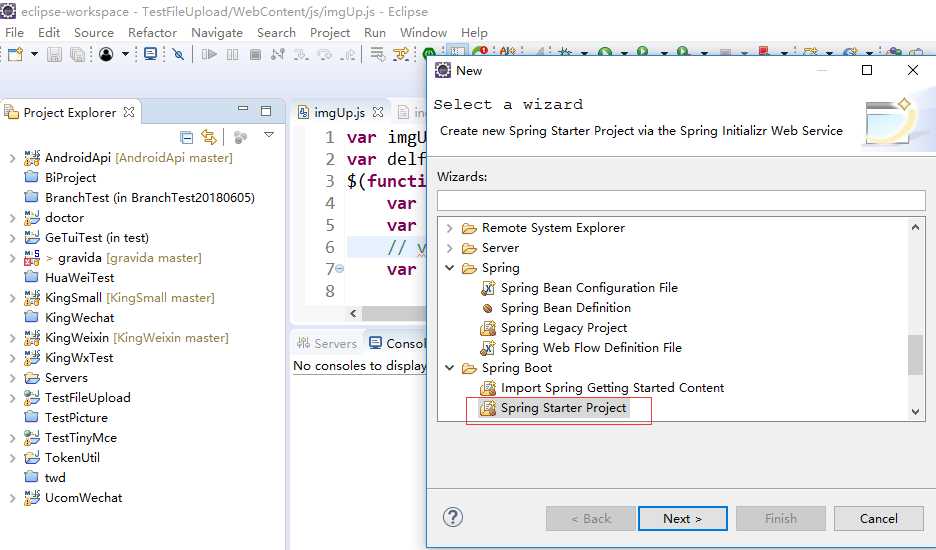Screen dimensions: 936x550
Task: Expand the UcomWechat project
Action: tap(13, 498)
